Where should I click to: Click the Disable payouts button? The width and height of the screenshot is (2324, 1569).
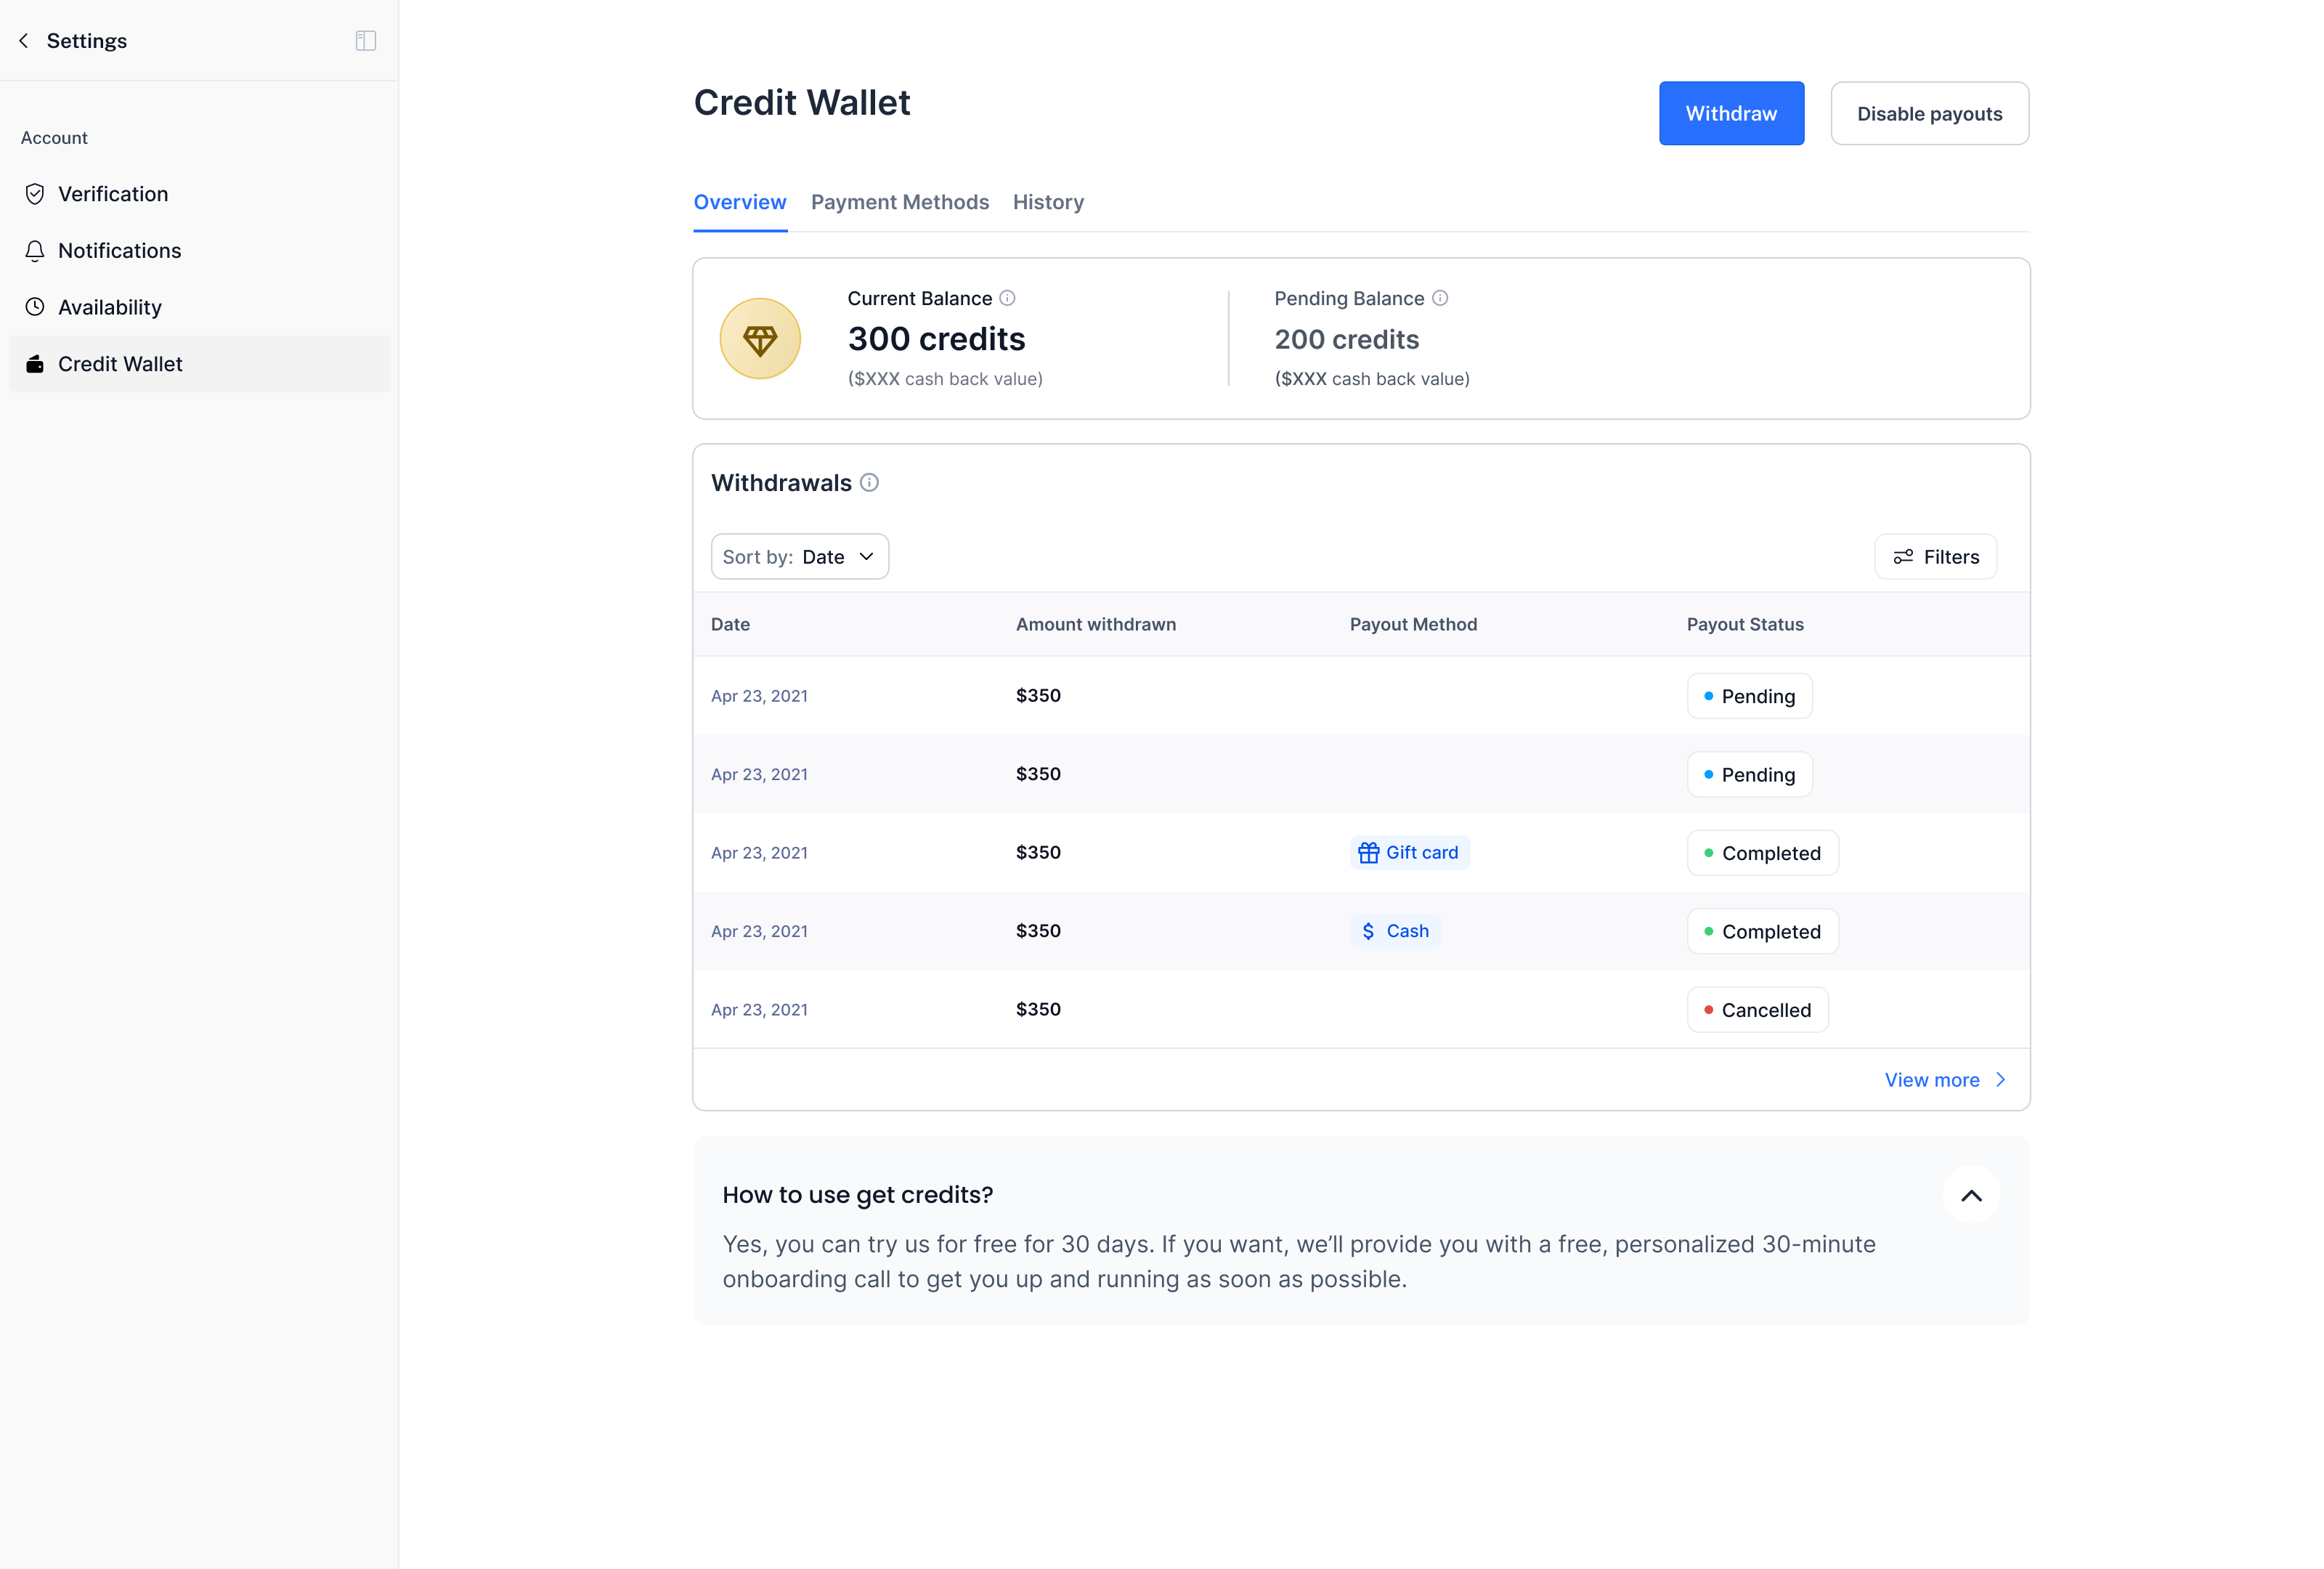click(1929, 114)
